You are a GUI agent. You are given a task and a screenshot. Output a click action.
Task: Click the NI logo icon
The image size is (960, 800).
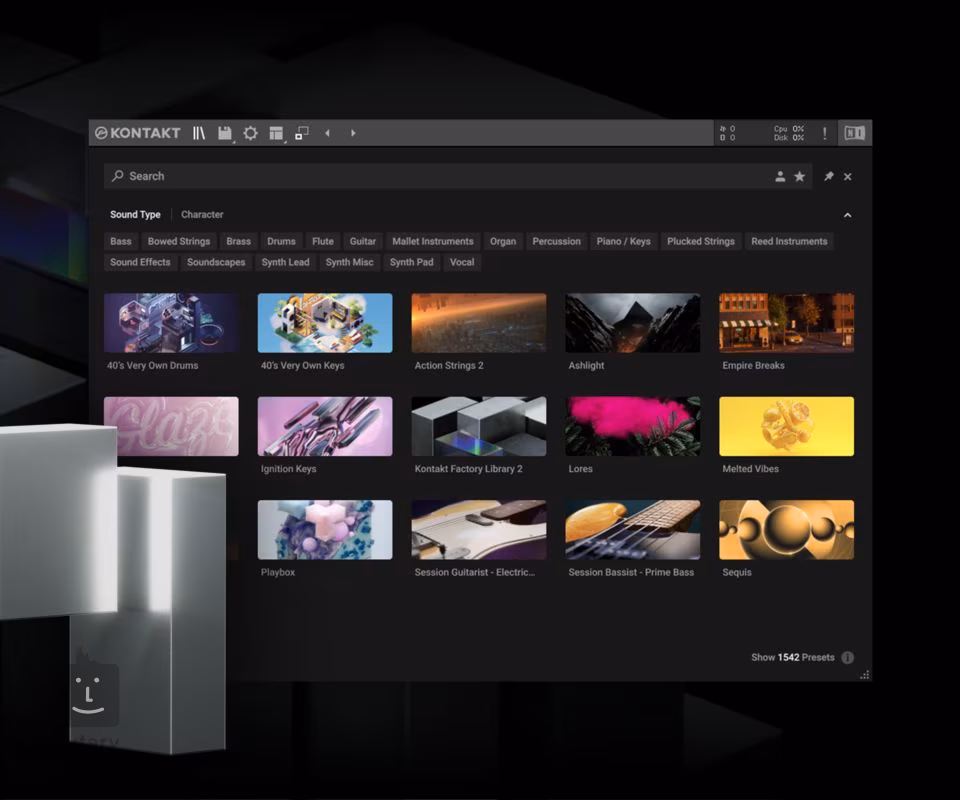[854, 133]
